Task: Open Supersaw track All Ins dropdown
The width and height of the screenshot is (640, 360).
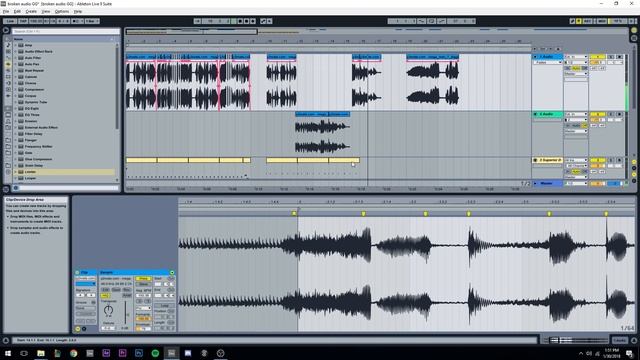Action: tap(576, 160)
